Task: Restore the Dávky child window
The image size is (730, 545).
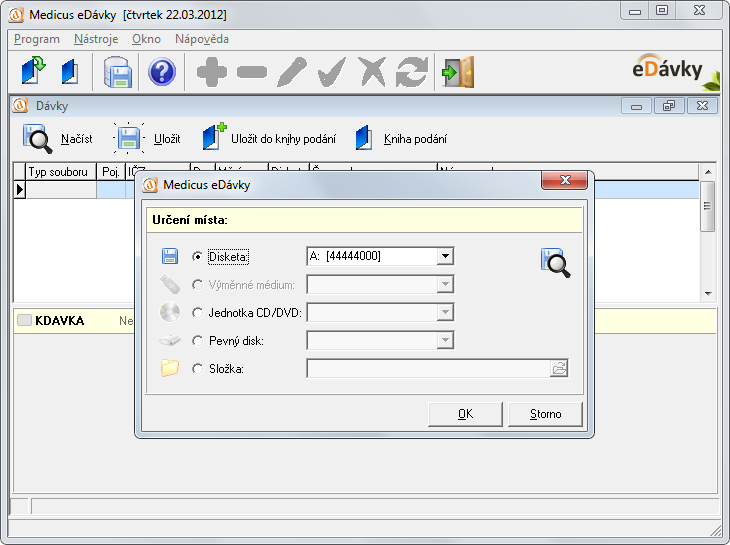Action: click(669, 106)
